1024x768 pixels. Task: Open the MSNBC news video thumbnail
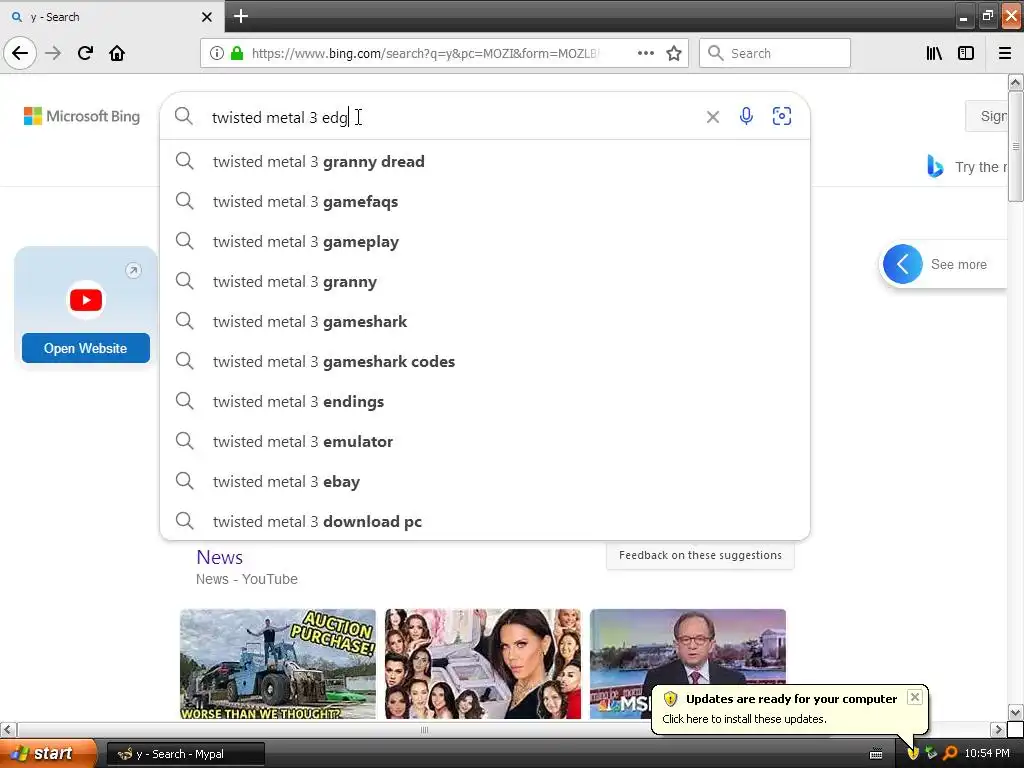pos(688,664)
